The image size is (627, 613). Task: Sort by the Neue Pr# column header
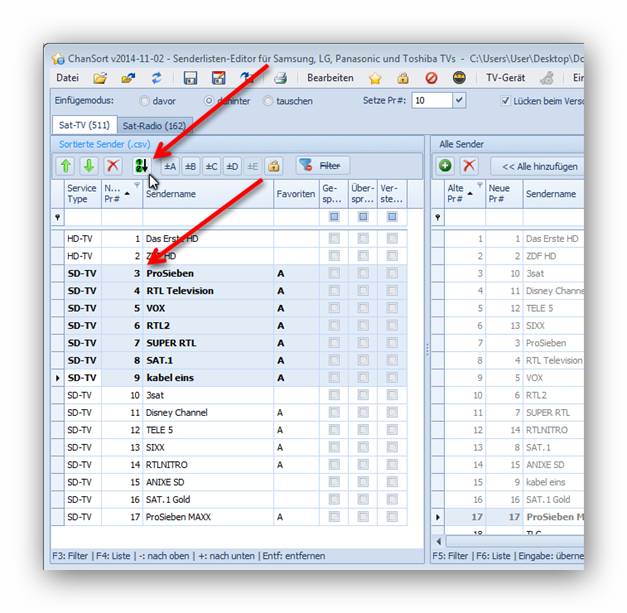point(504,194)
